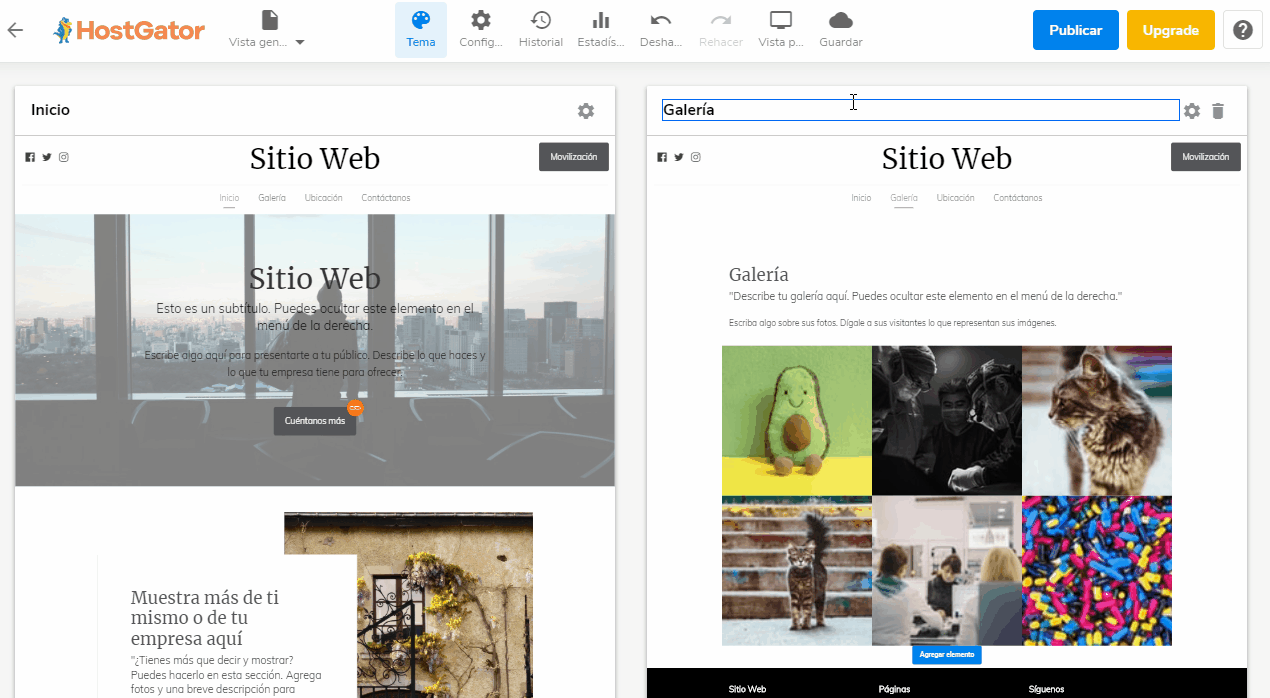Screen dimensions: 1270x698
Task: Click the Inicio page panel title
Action: tap(51, 110)
